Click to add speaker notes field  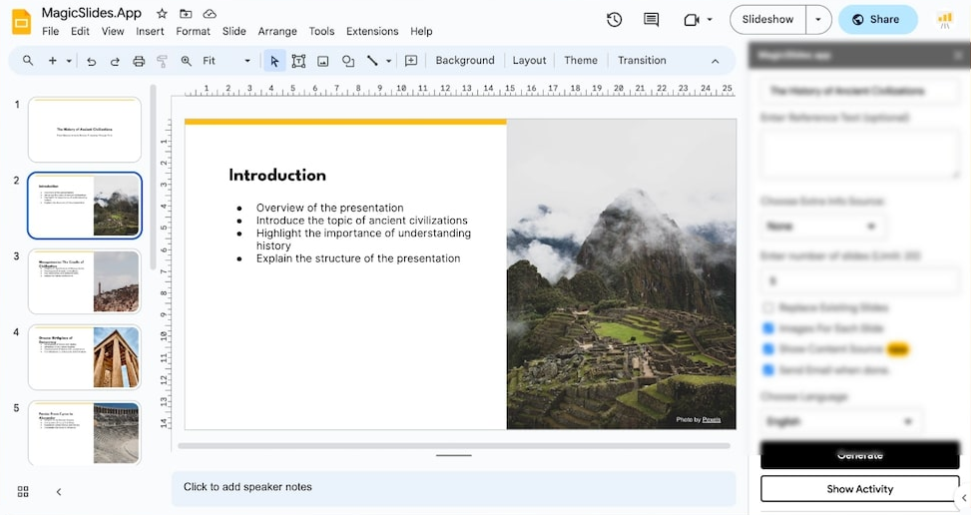pos(453,488)
